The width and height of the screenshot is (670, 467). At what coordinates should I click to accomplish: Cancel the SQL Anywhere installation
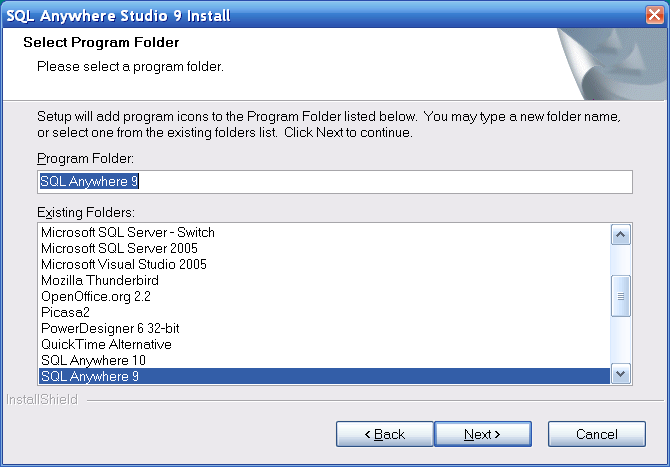click(596, 434)
